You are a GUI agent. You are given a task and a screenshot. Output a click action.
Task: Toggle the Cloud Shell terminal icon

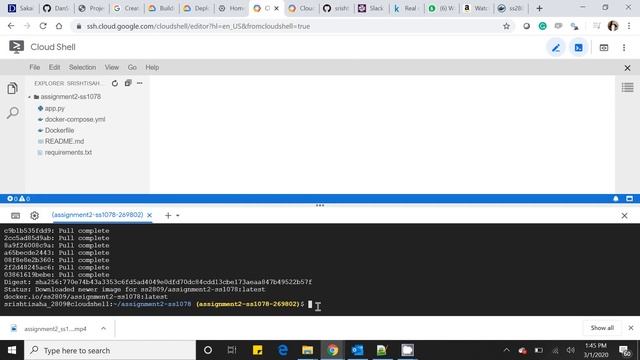click(x=578, y=48)
